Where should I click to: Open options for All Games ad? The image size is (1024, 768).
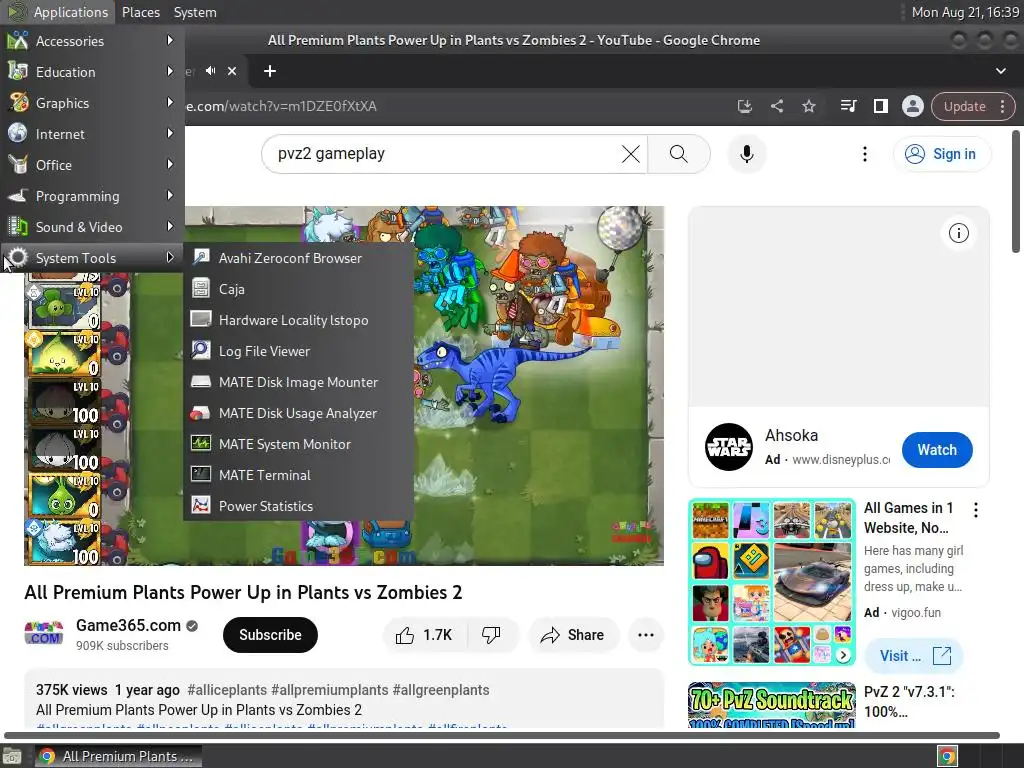click(x=976, y=510)
